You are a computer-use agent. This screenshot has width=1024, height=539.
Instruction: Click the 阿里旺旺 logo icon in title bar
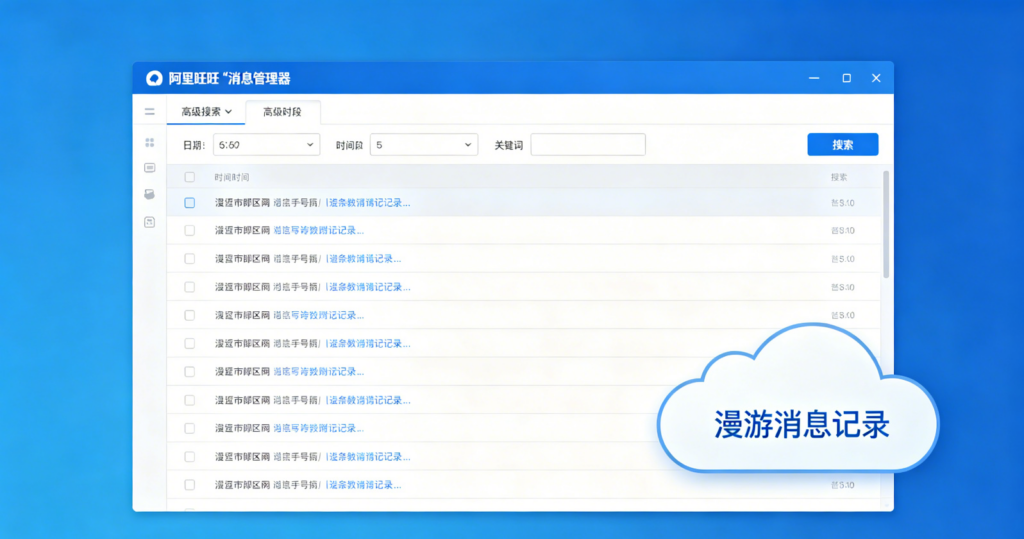pos(153,78)
